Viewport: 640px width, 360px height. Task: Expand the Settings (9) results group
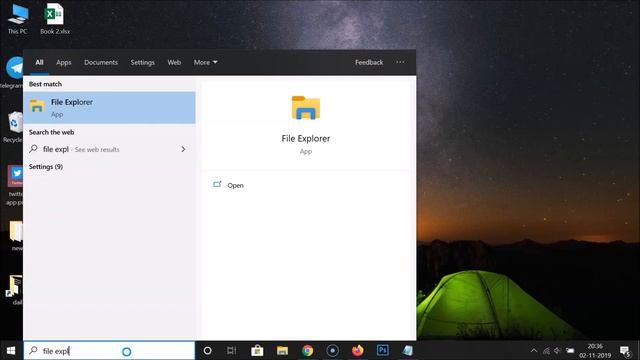point(46,167)
